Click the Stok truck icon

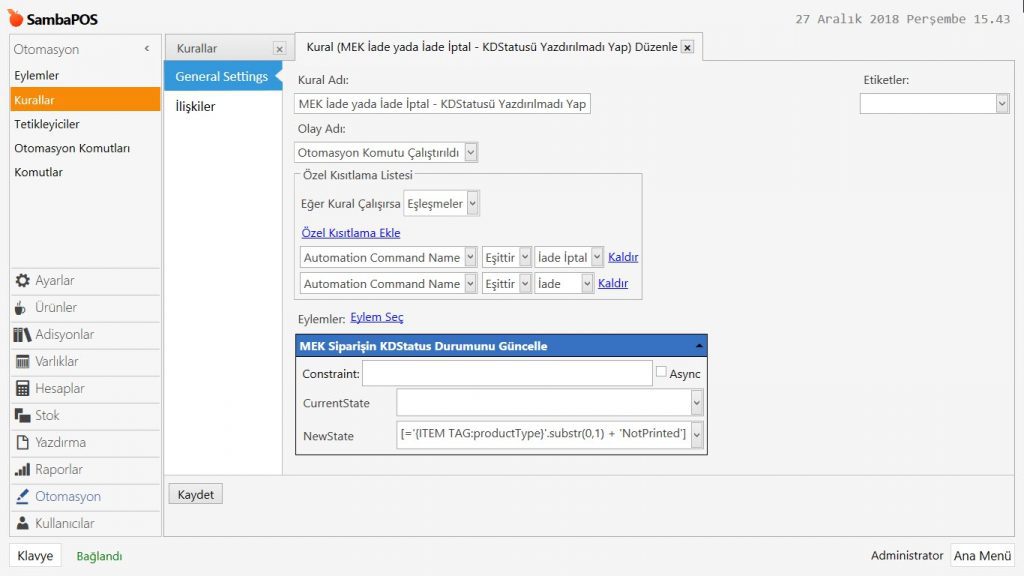22,416
